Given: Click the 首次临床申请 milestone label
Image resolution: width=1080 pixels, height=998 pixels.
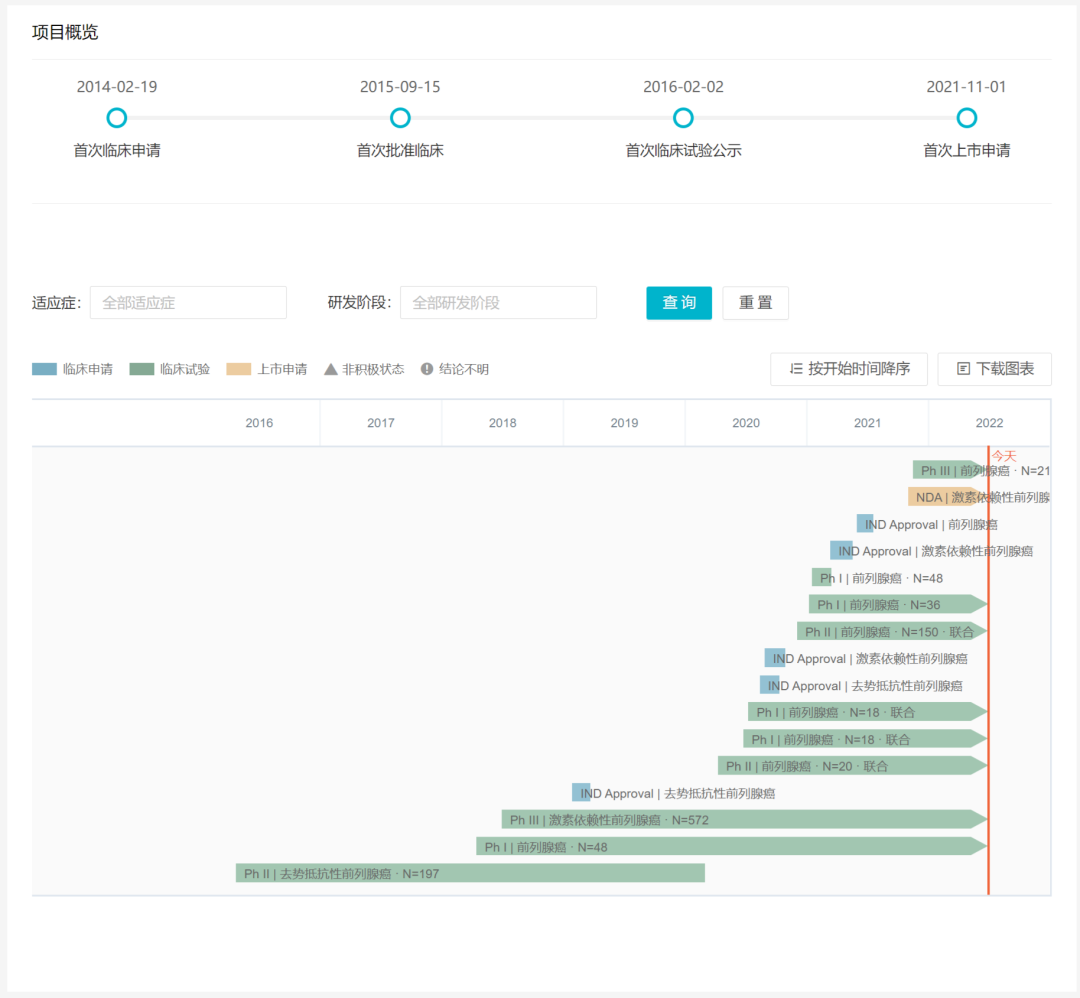Looking at the screenshot, I should 117,150.
